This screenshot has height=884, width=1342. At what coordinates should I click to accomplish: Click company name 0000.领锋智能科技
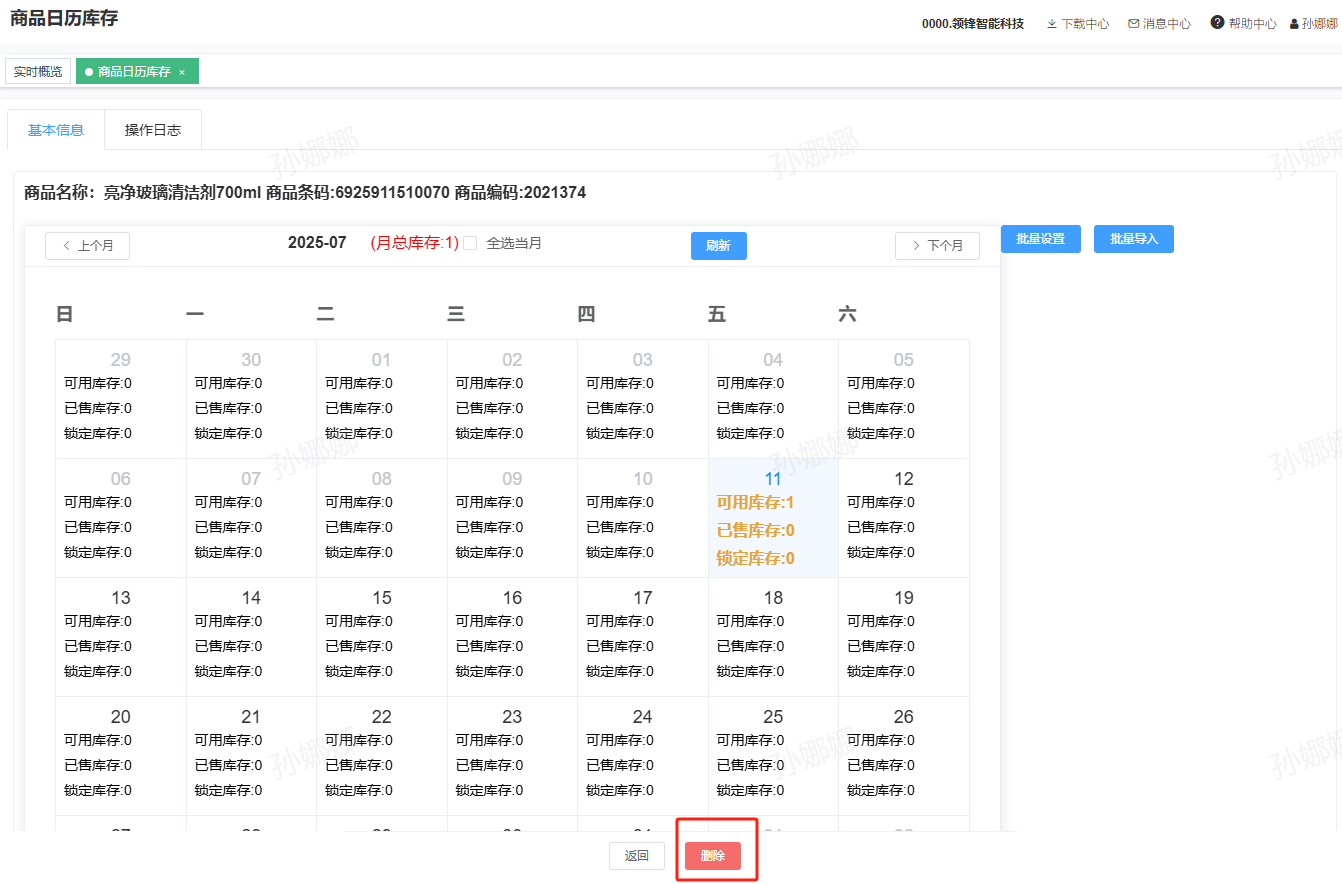pos(972,24)
